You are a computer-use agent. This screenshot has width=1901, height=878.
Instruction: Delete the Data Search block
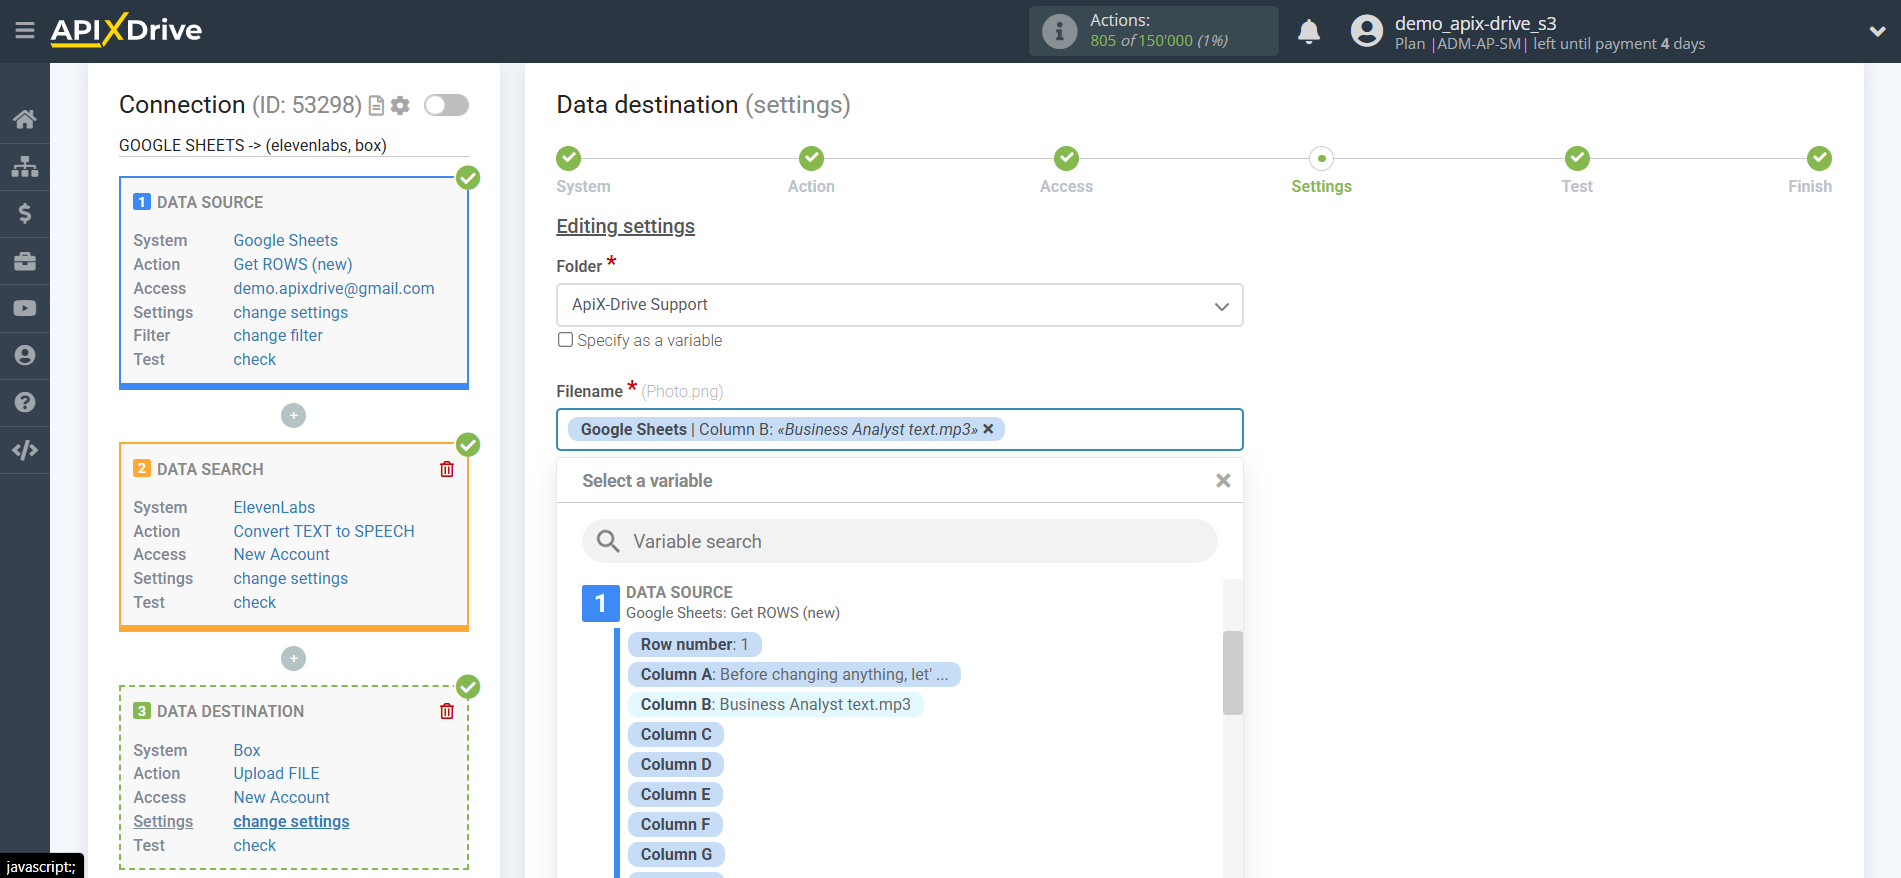(x=447, y=469)
